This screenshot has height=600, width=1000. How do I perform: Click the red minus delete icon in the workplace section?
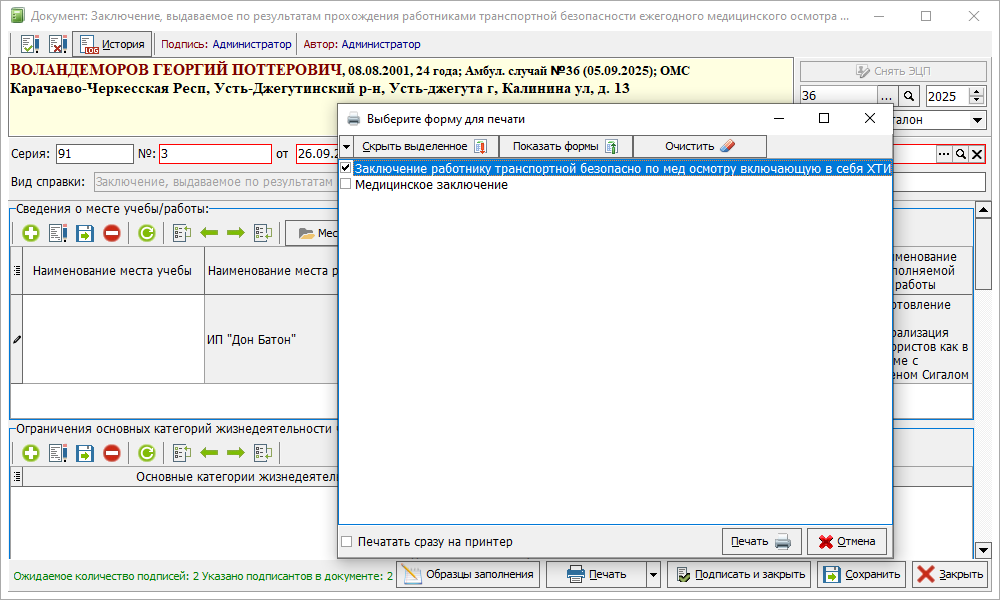click(111, 233)
